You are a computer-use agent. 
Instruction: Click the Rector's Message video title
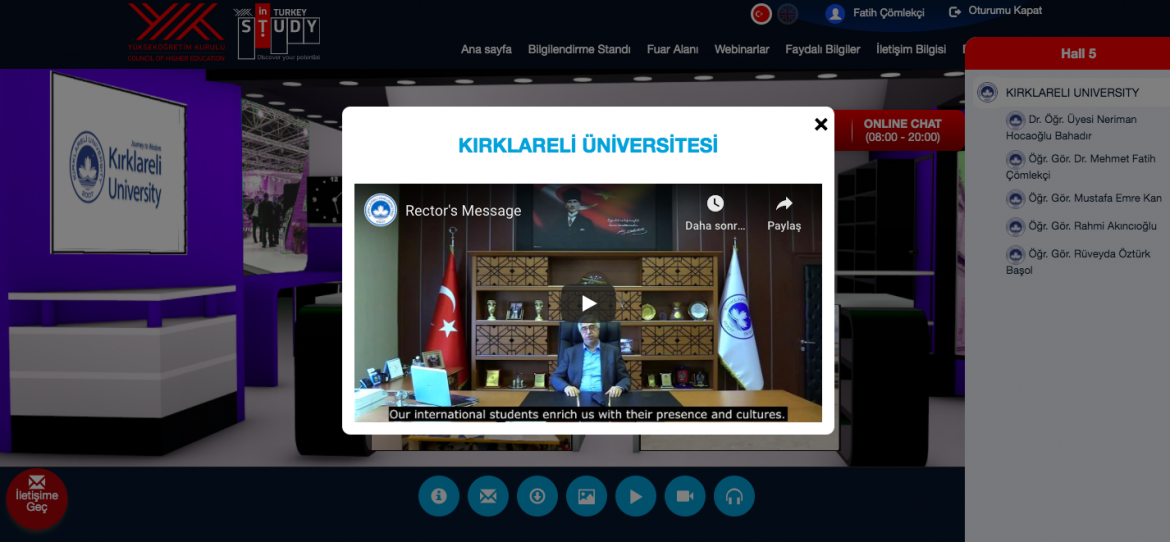pyautogui.click(x=463, y=211)
